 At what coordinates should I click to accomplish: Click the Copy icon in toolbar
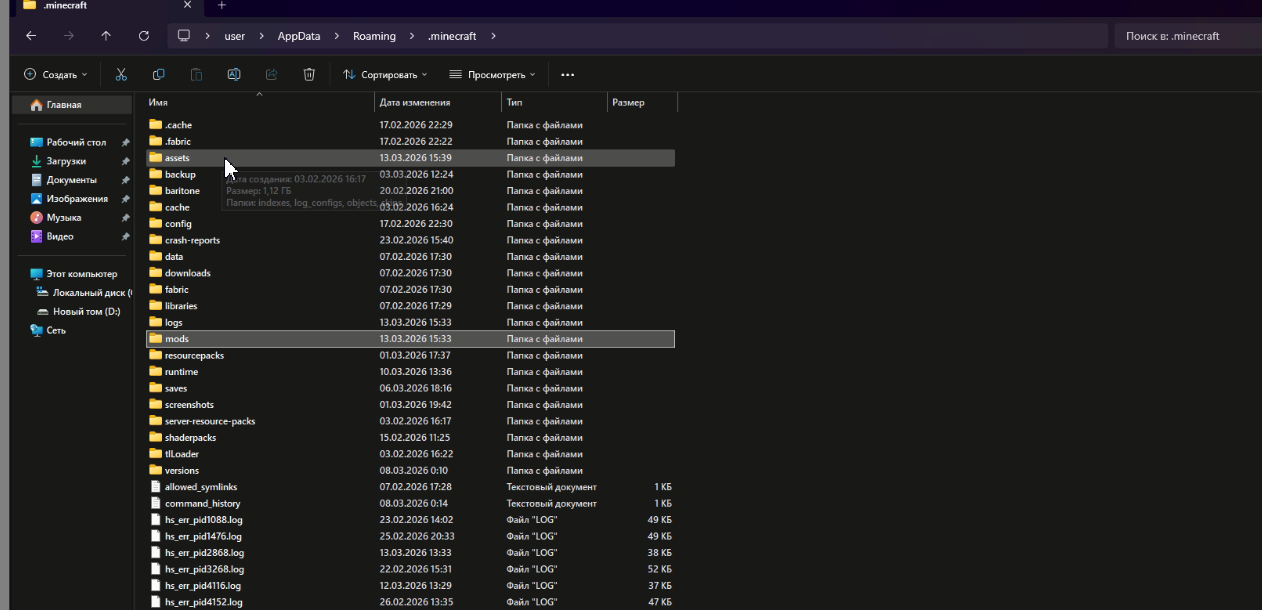click(158, 74)
